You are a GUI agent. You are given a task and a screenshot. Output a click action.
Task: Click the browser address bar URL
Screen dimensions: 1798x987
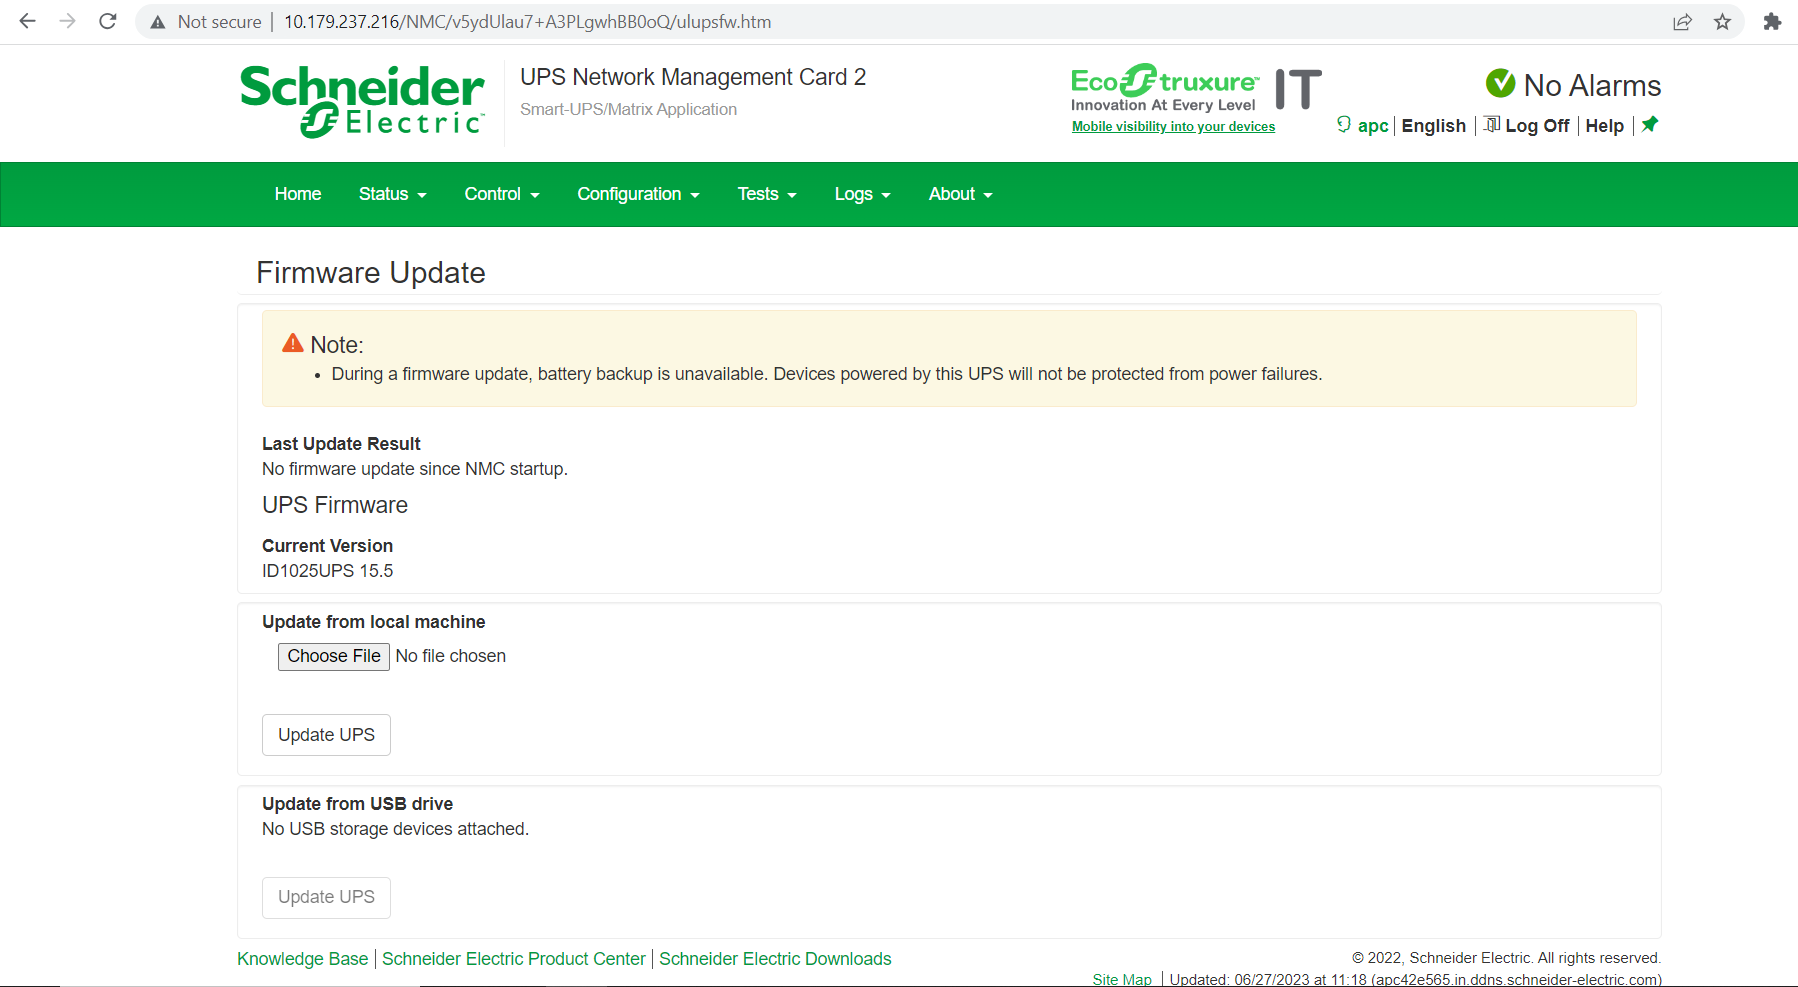pos(527,22)
